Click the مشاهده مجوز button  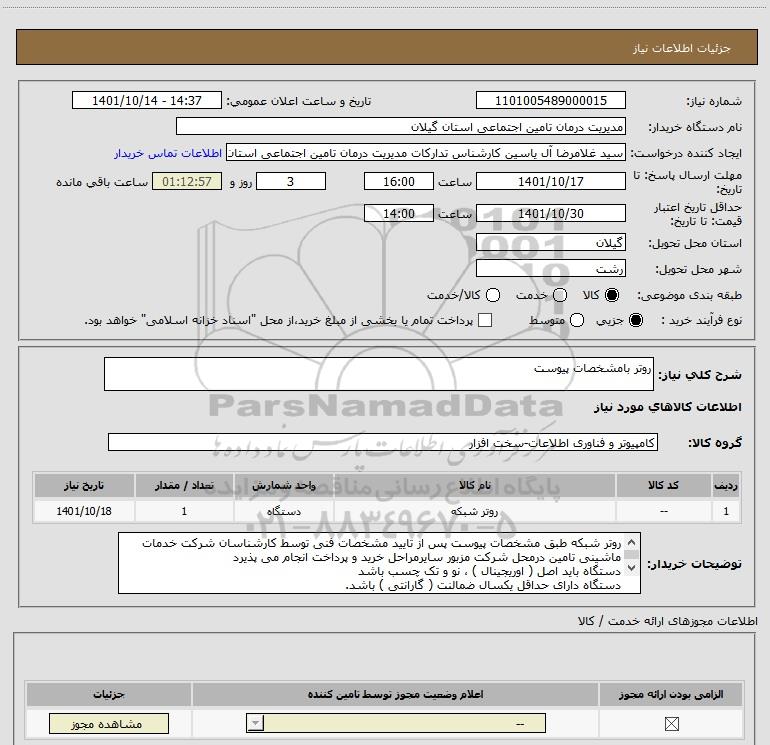click(x=109, y=724)
